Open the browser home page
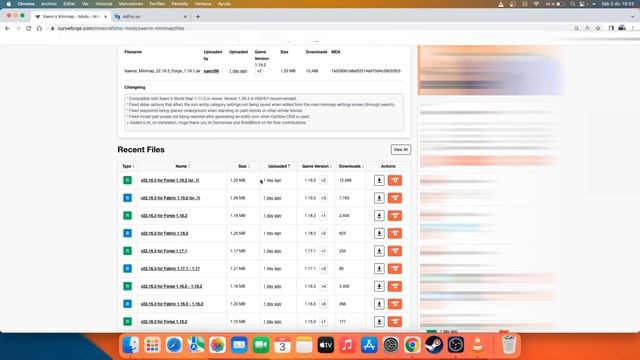Image resolution: width=640 pixels, height=360 pixels. point(39,28)
